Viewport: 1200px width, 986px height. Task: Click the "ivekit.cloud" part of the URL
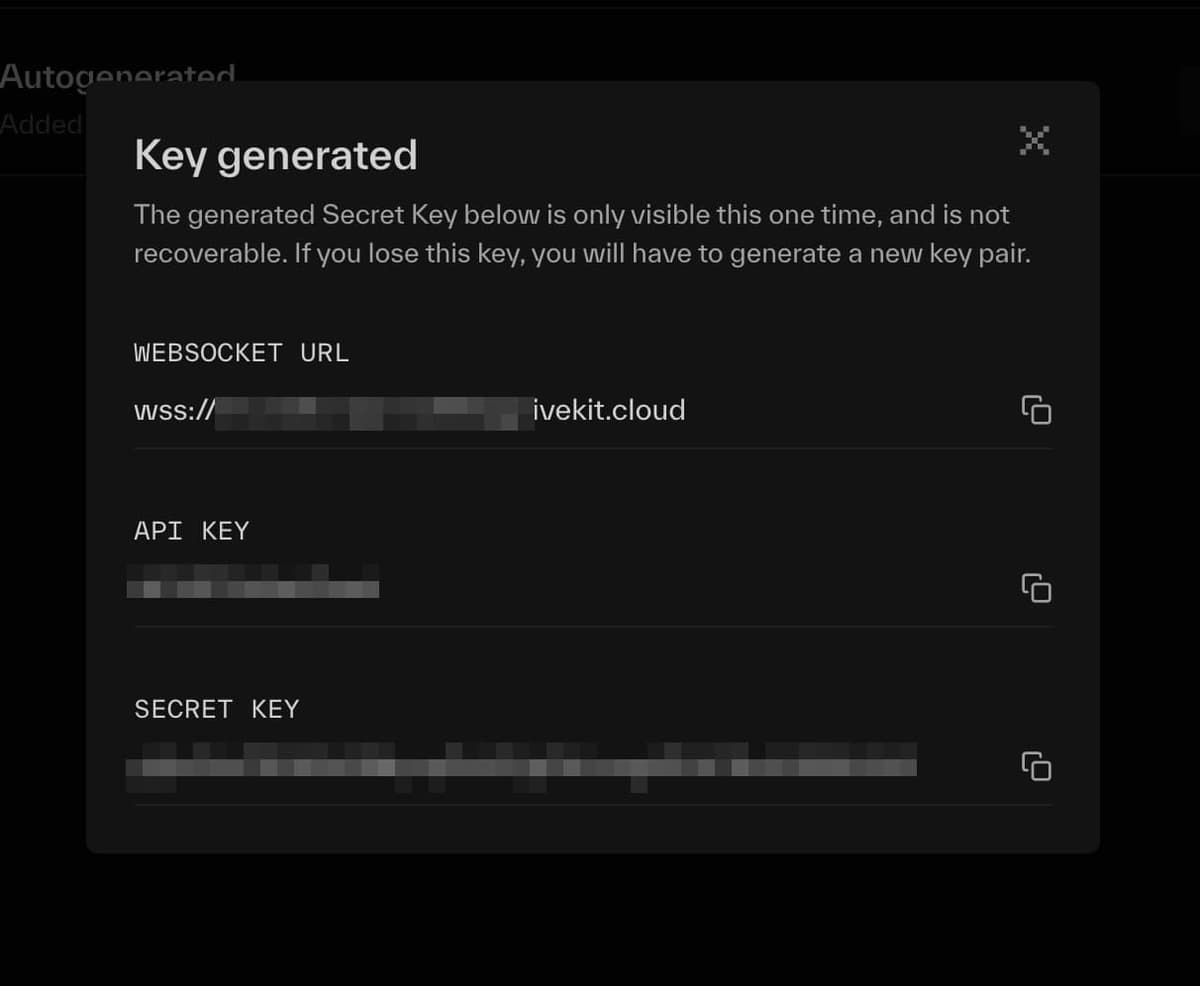tap(610, 411)
